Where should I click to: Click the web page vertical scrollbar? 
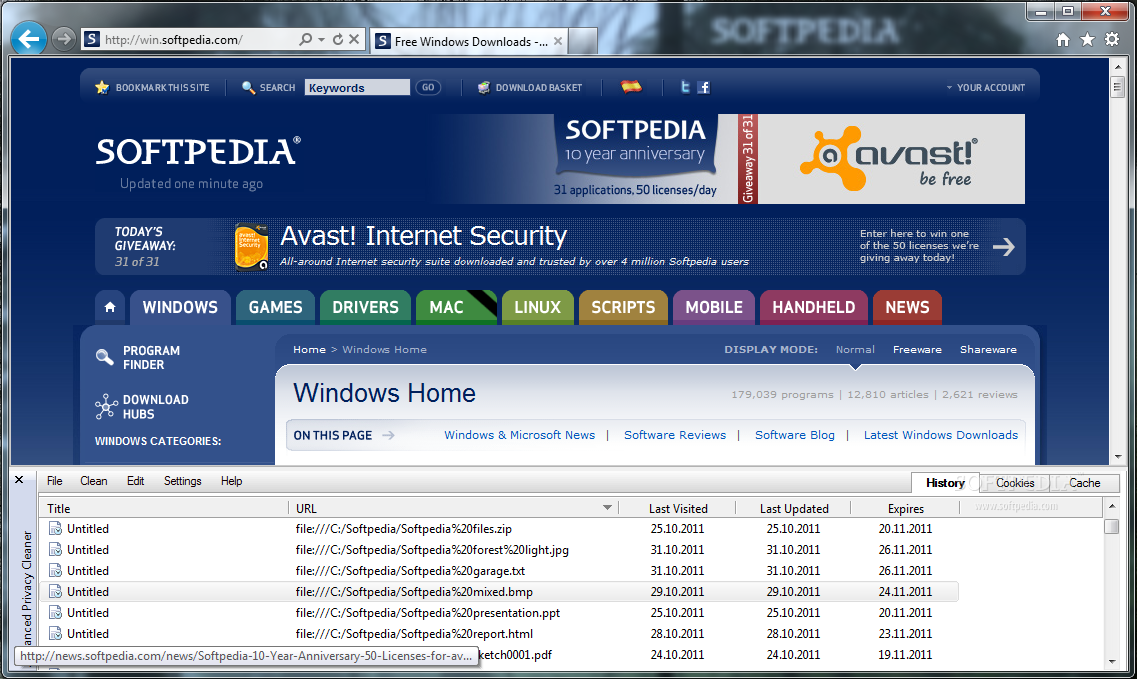[x=1117, y=261]
